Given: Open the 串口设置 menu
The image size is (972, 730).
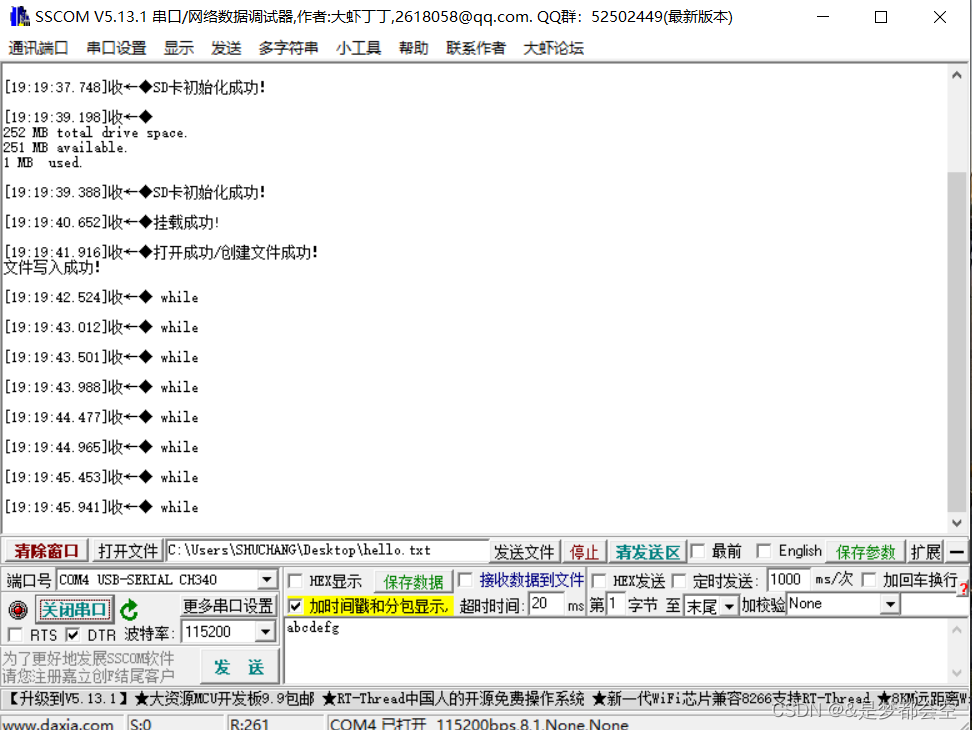Looking at the screenshot, I should (x=116, y=47).
